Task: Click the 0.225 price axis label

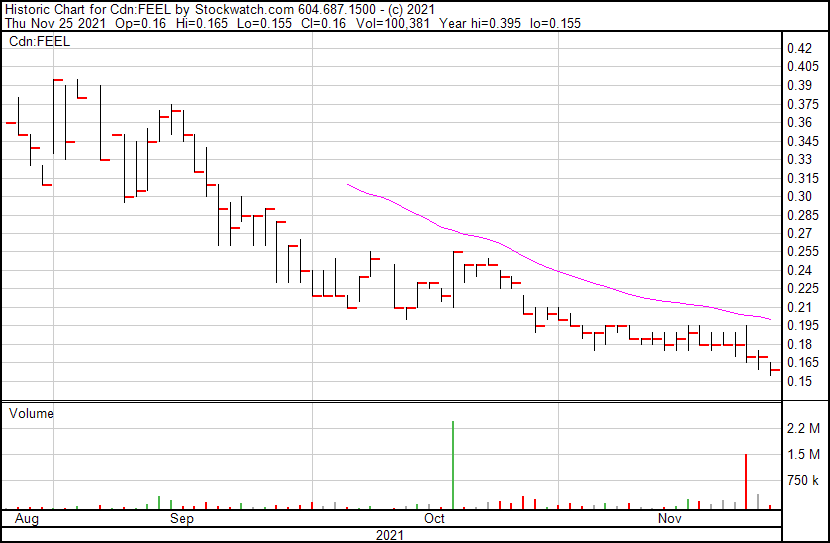Action: 803,288
